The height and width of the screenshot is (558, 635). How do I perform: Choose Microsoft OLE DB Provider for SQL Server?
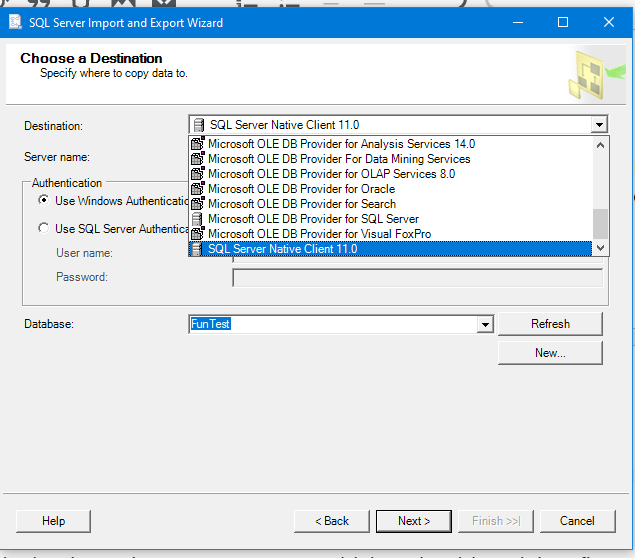click(x=391, y=219)
